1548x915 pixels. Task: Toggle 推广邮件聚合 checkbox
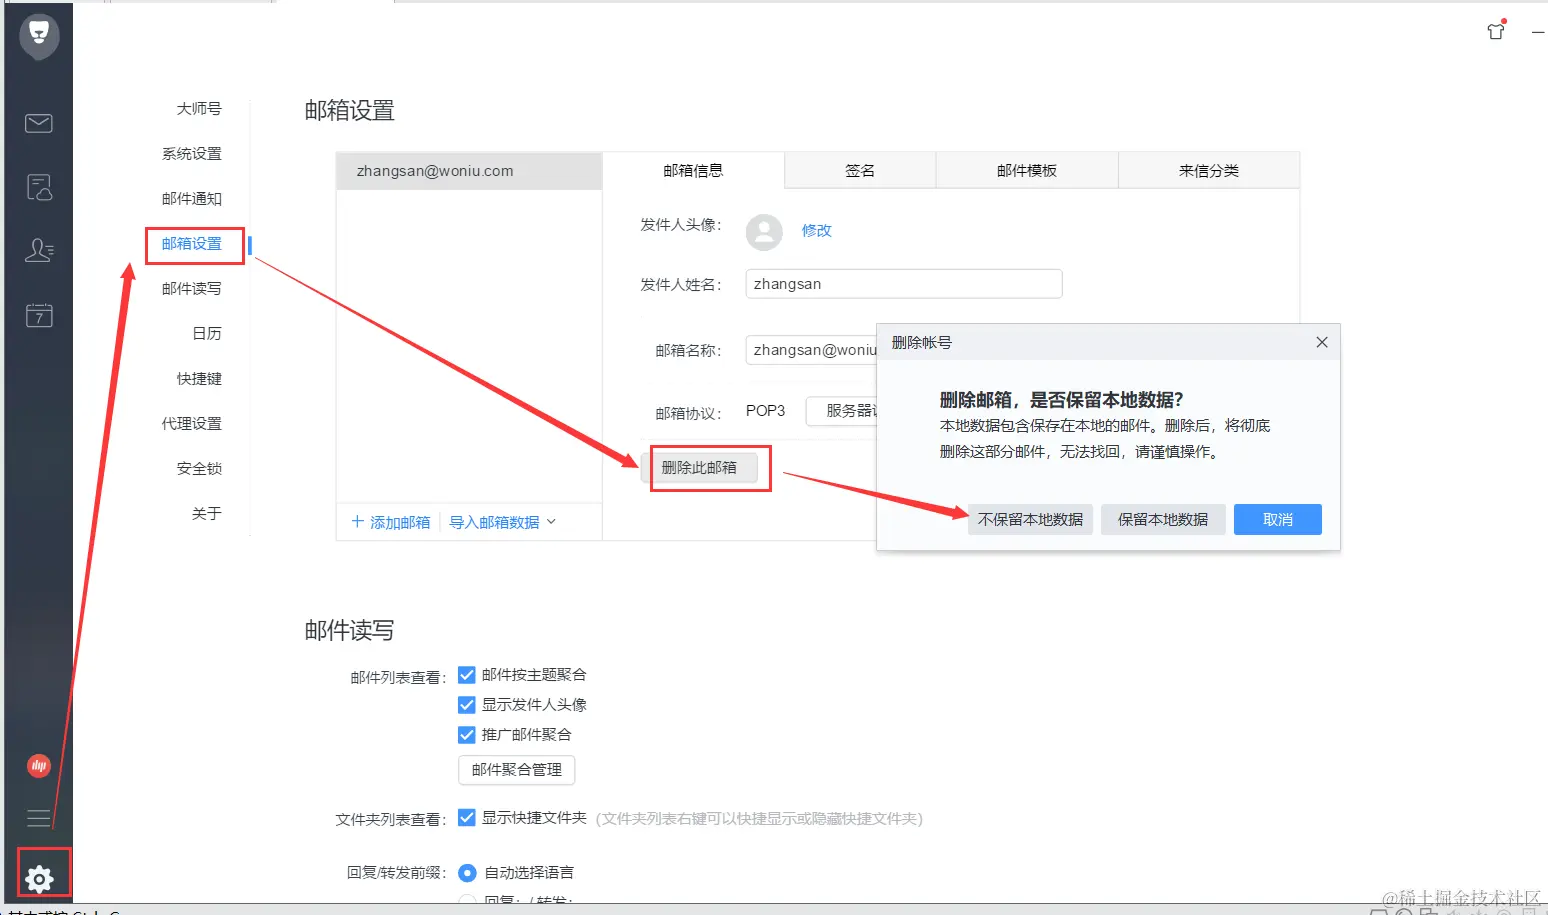(x=467, y=735)
